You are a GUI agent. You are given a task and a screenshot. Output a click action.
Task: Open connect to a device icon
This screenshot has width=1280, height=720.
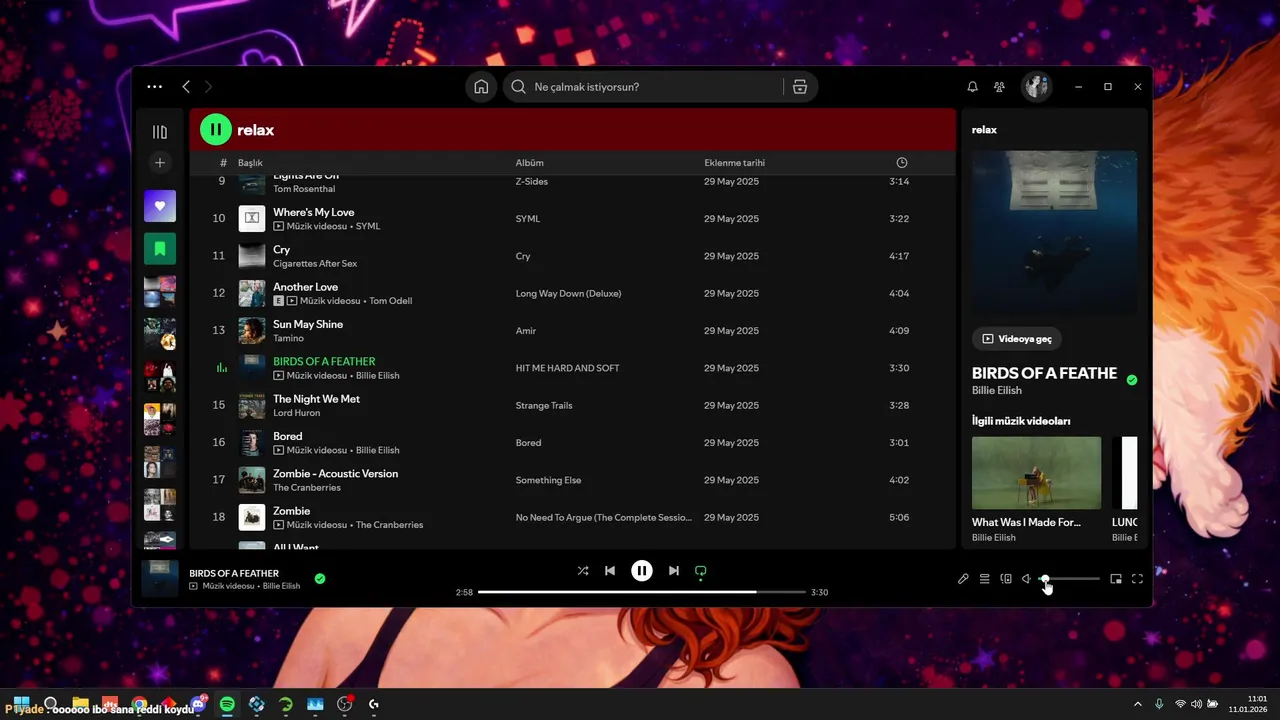pos(1006,579)
